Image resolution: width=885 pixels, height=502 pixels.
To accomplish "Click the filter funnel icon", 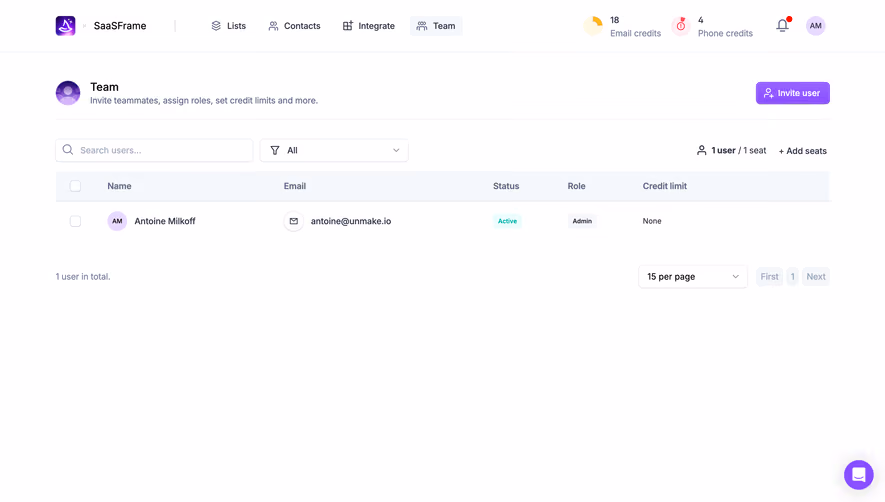I will [x=275, y=150].
